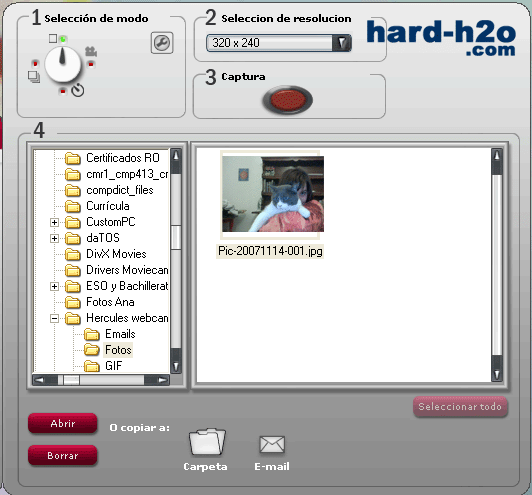Select video camera mode on dial
Screen dimensions: 532x495
(91, 51)
